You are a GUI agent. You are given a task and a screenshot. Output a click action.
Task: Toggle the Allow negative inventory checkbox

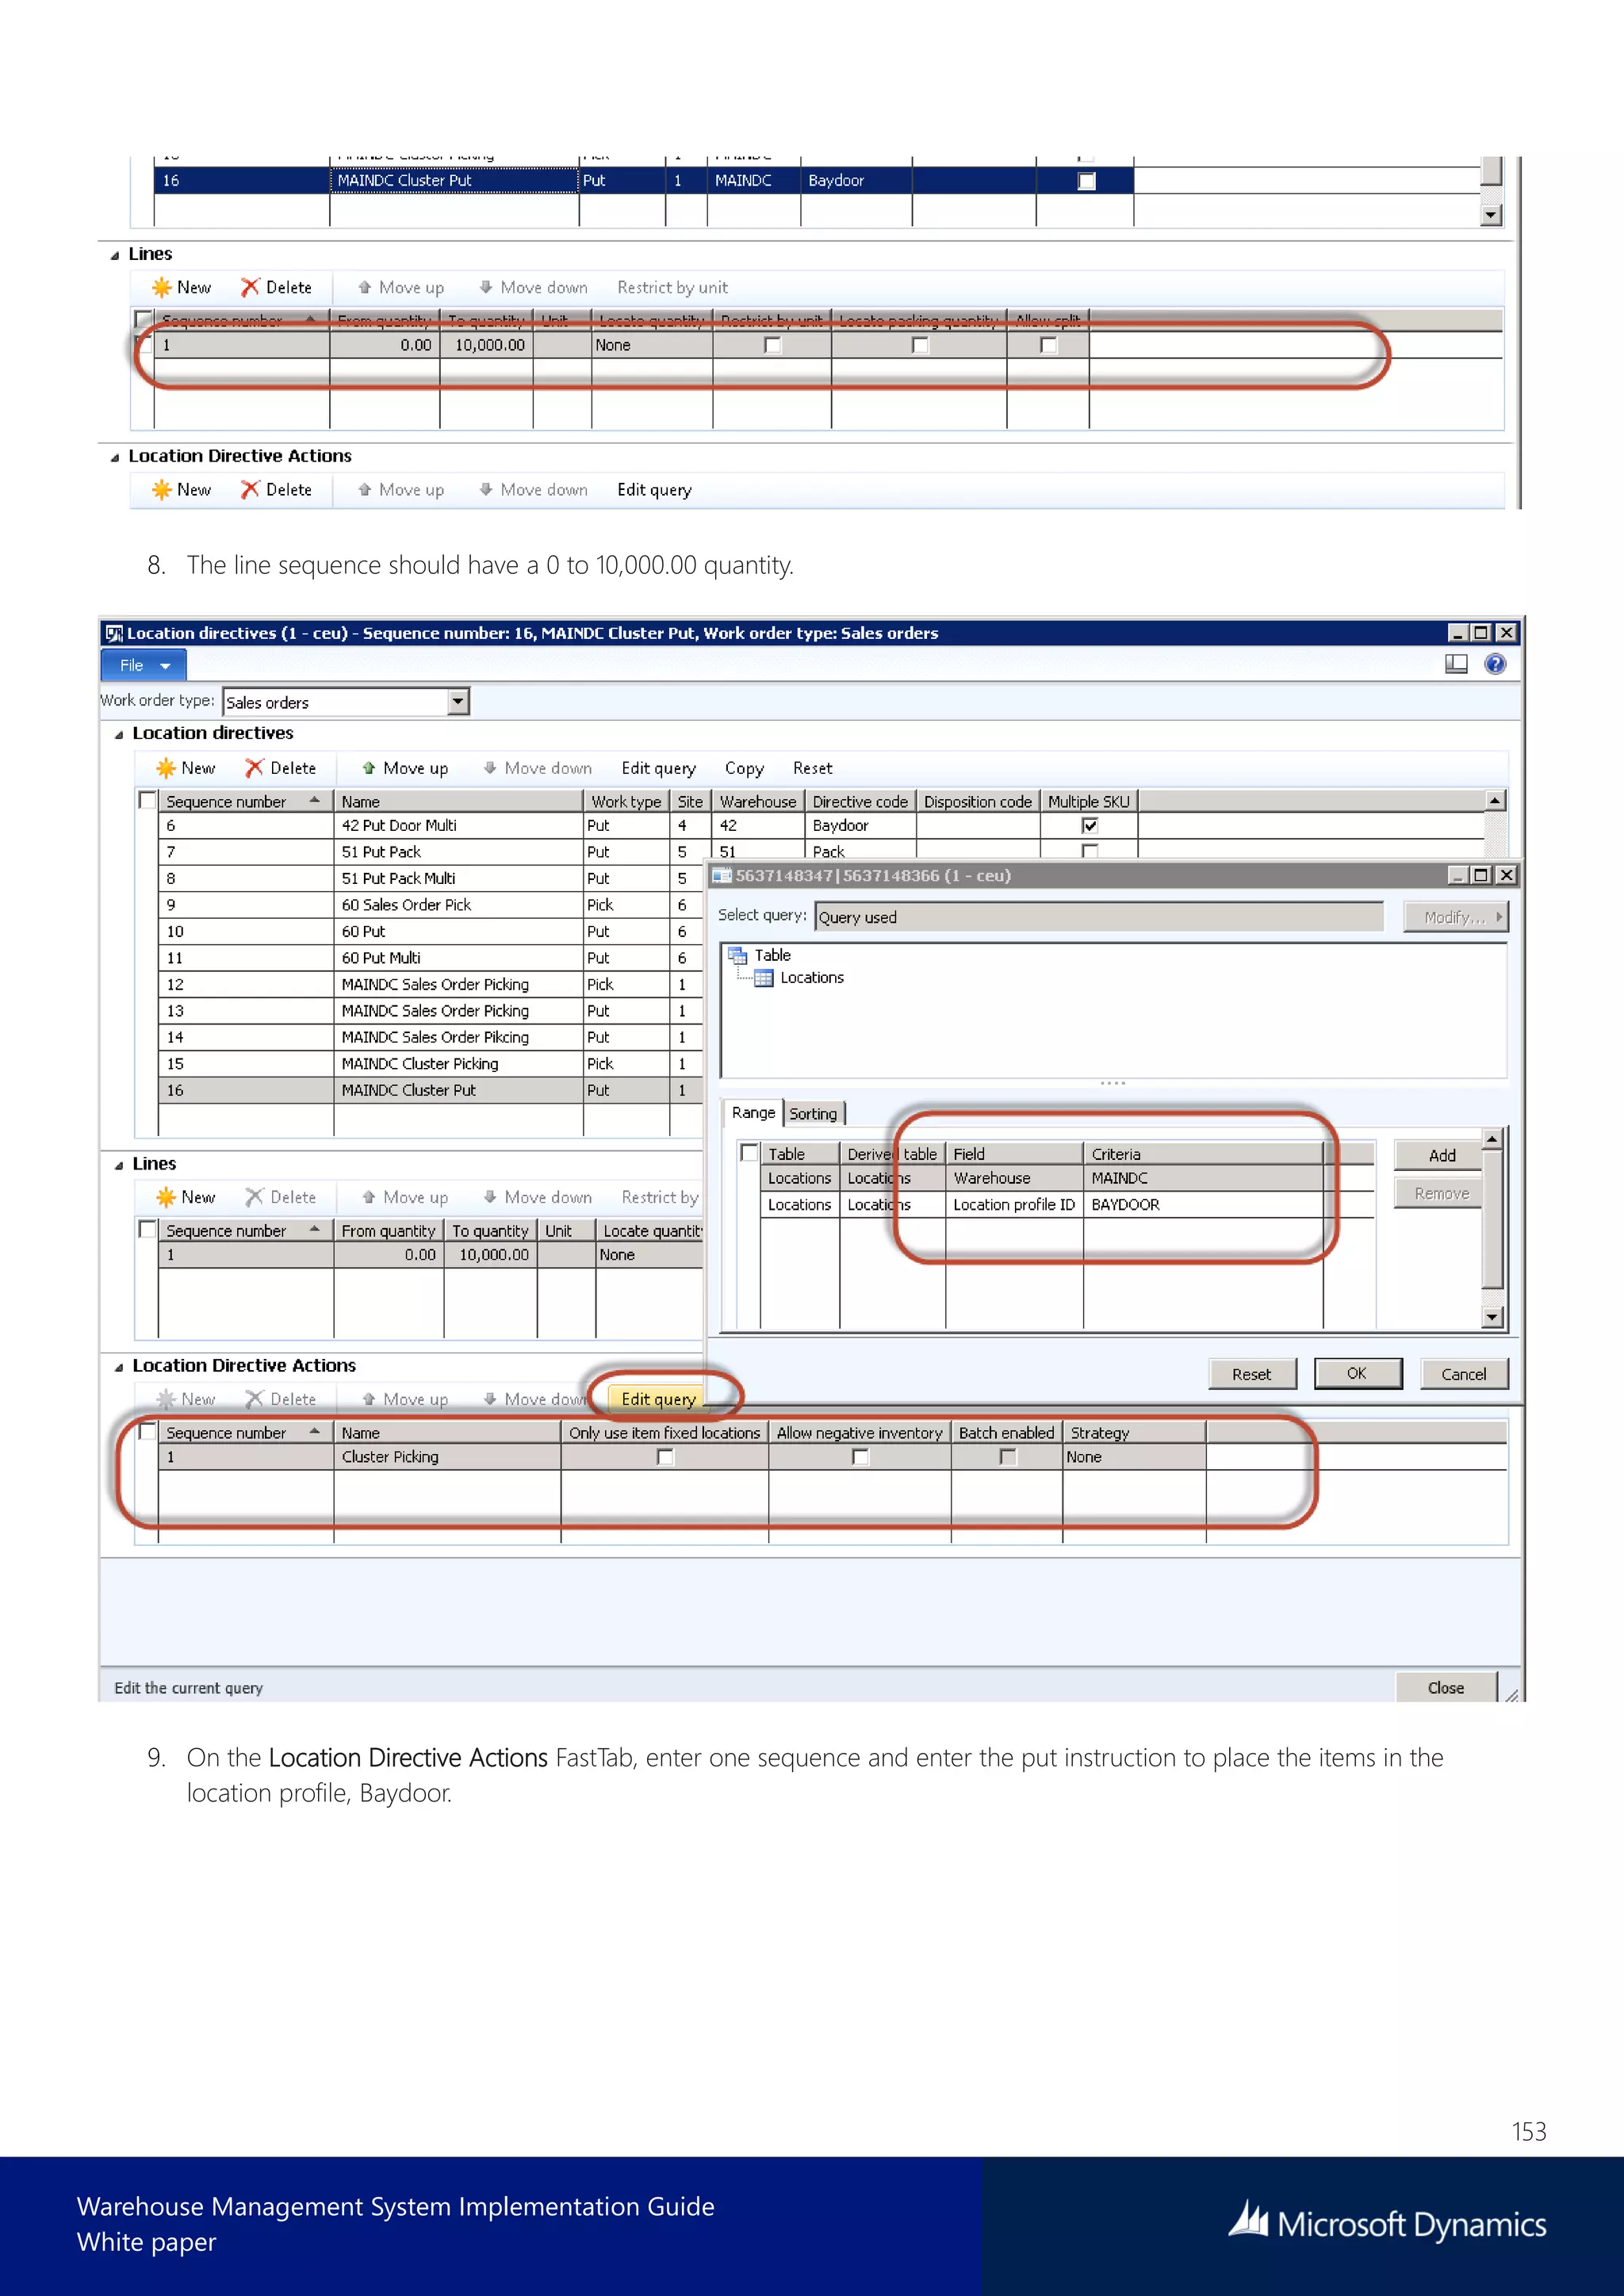tap(860, 1457)
